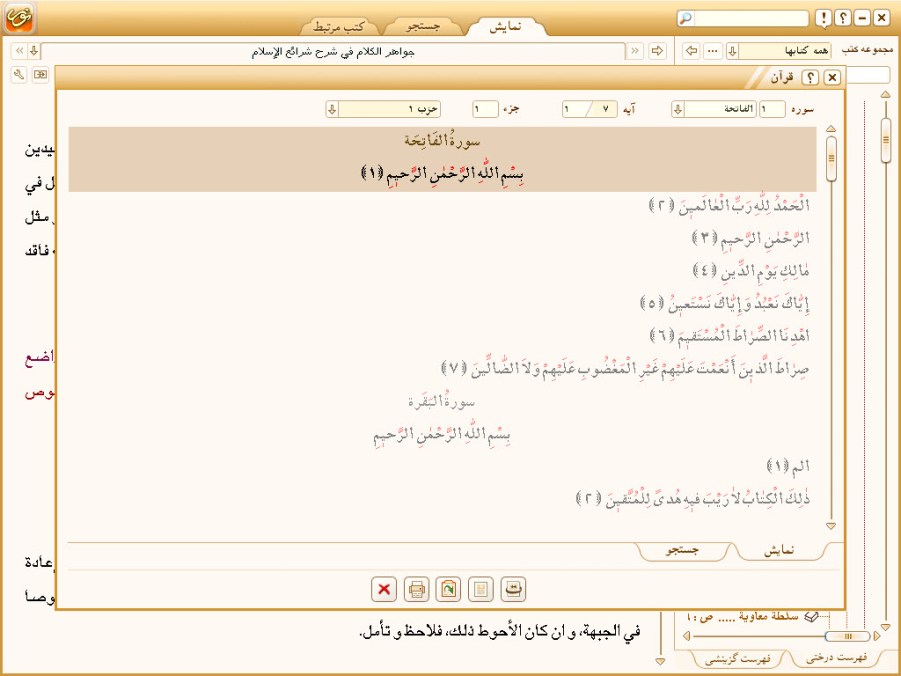Select verse صراط الذين أنعمت عليهم (7)
Viewport: 901px width, 676px height.
pyautogui.click(x=625, y=368)
